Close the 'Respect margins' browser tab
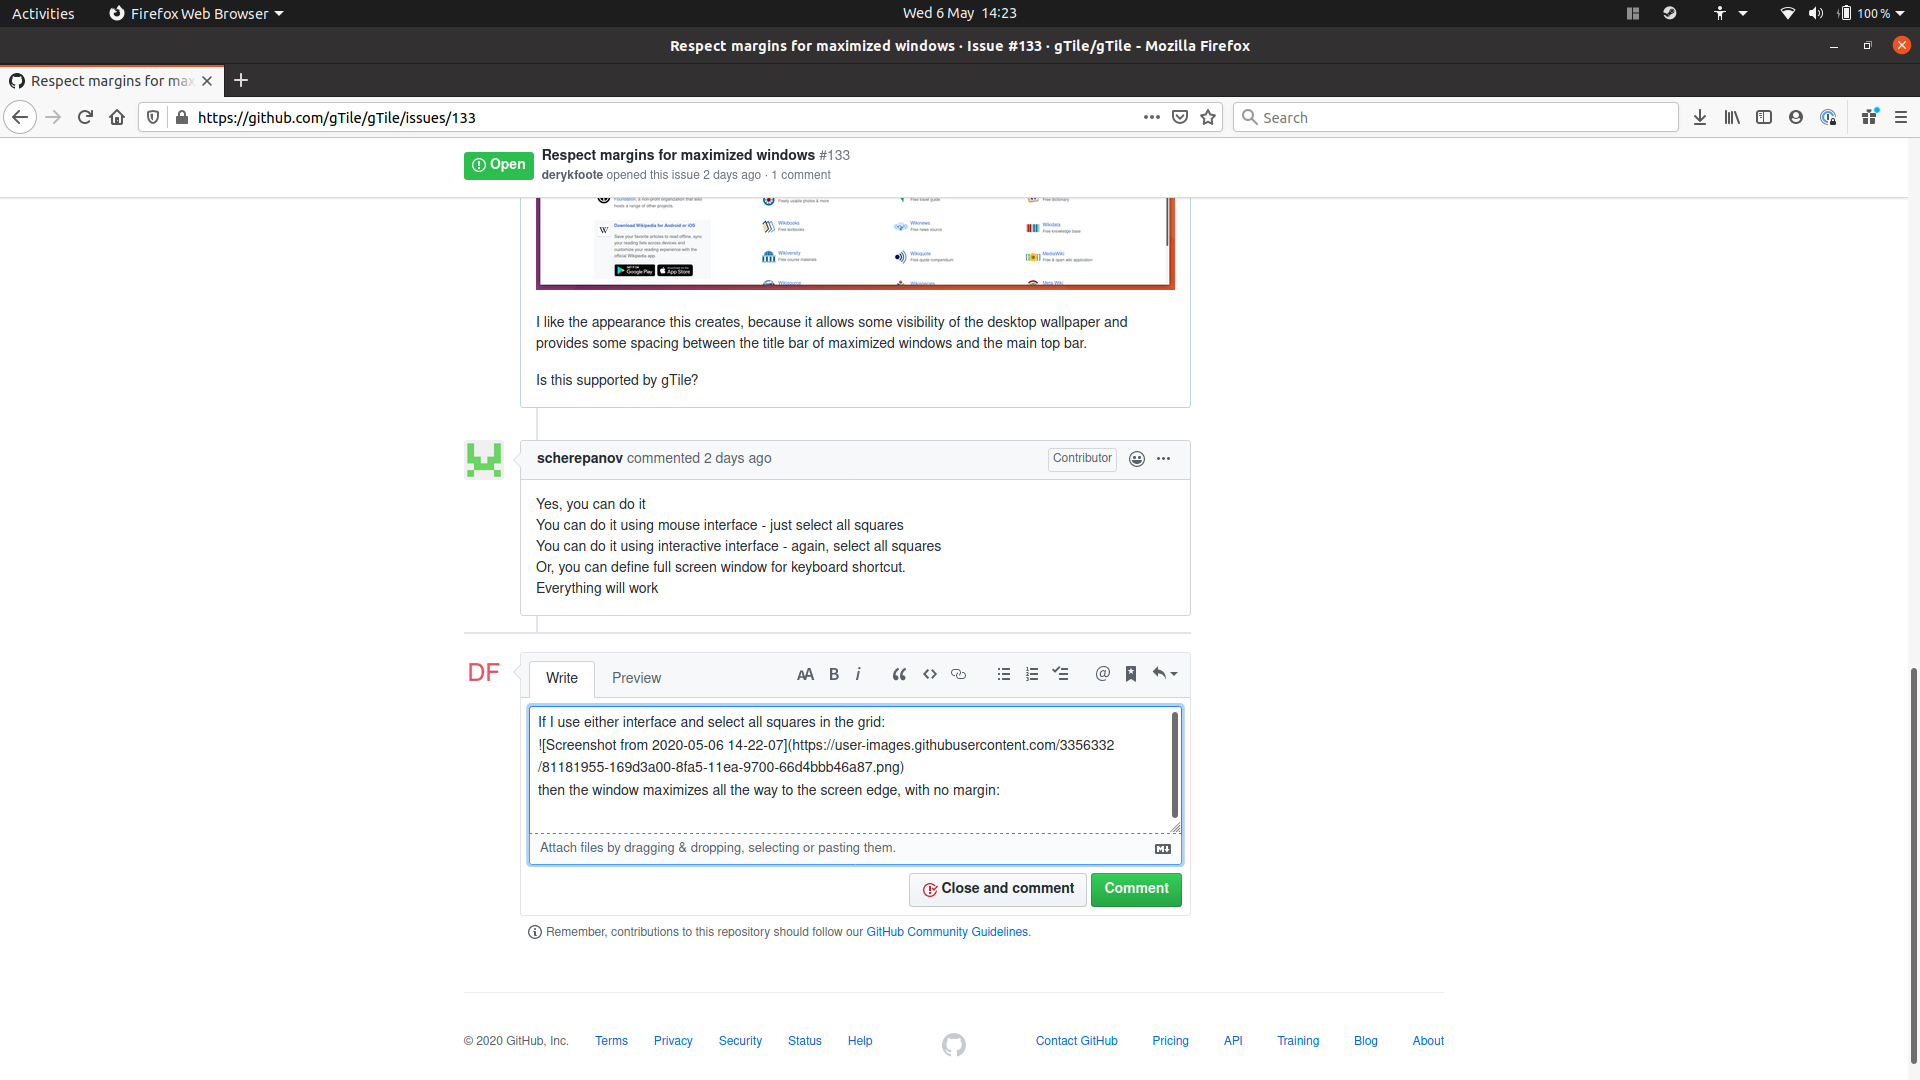The width and height of the screenshot is (1920, 1080). coord(207,81)
